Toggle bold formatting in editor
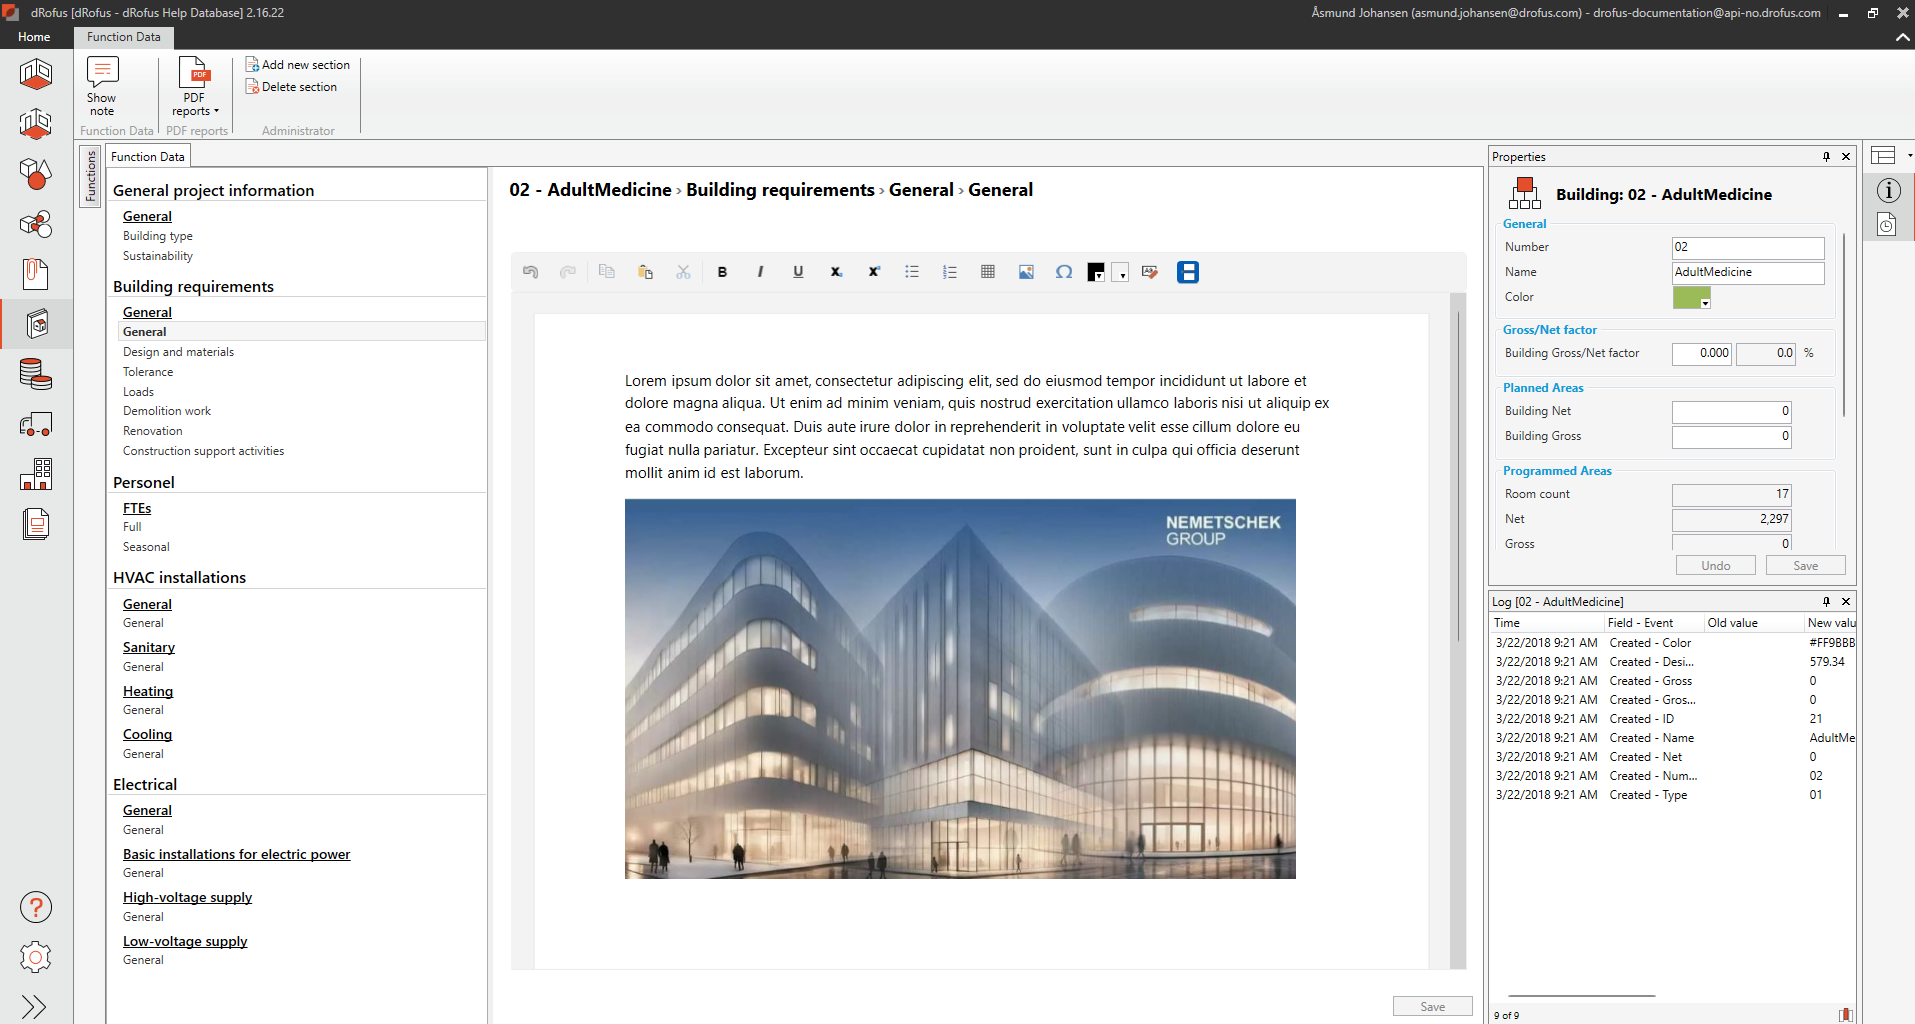Screen dimensions: 1915x1024 (x=722, y=272)
